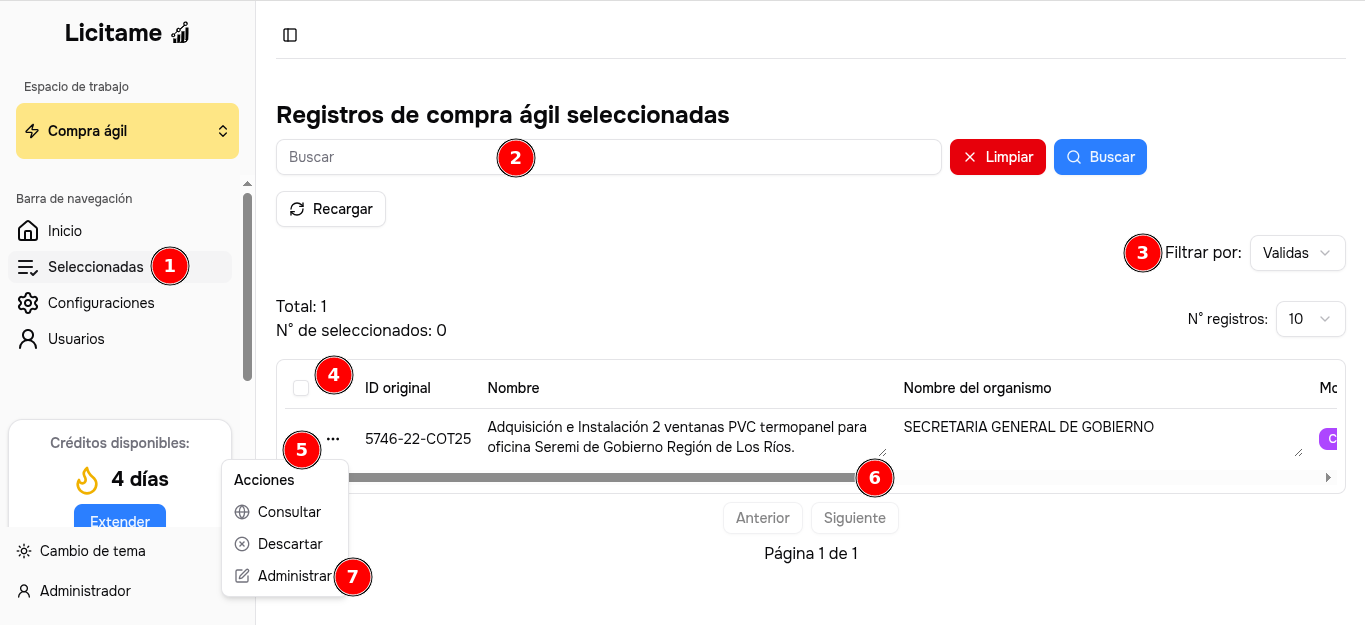Image resolution: width=1365 pixels, height=625 pixels.
Task: Open row actions three-dot menu
Action: [x=333, y=439]
